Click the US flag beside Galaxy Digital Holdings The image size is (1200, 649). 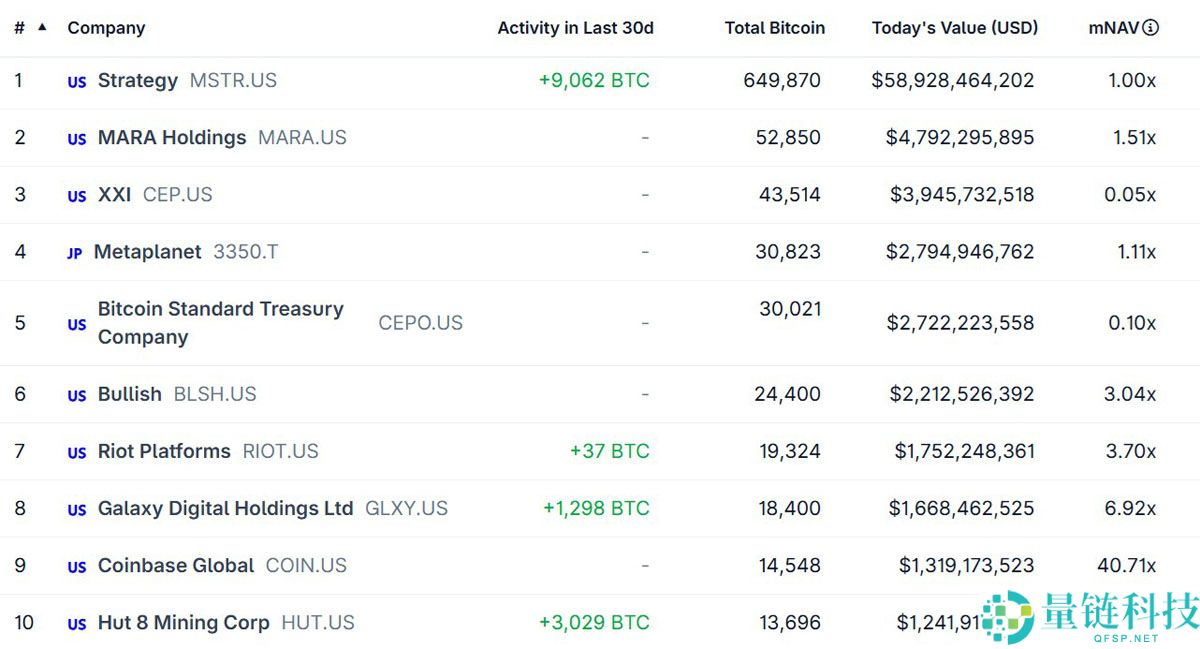[x=76, y=510]
